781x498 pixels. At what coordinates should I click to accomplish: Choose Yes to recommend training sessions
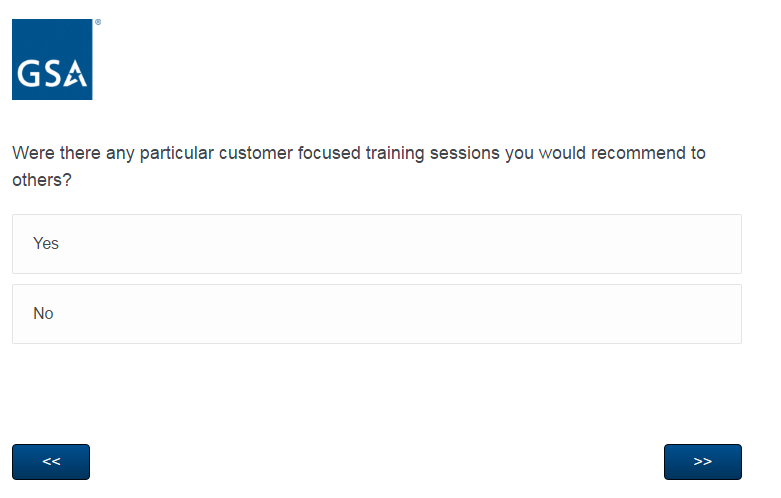point(376,244)
